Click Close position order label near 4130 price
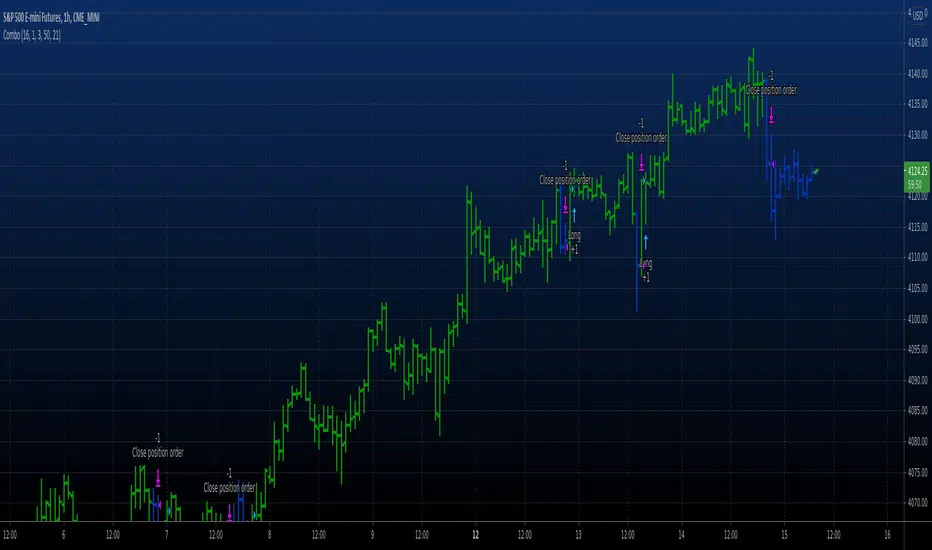The width and height of the screenshot is (932, 550). tap(641, 138)
